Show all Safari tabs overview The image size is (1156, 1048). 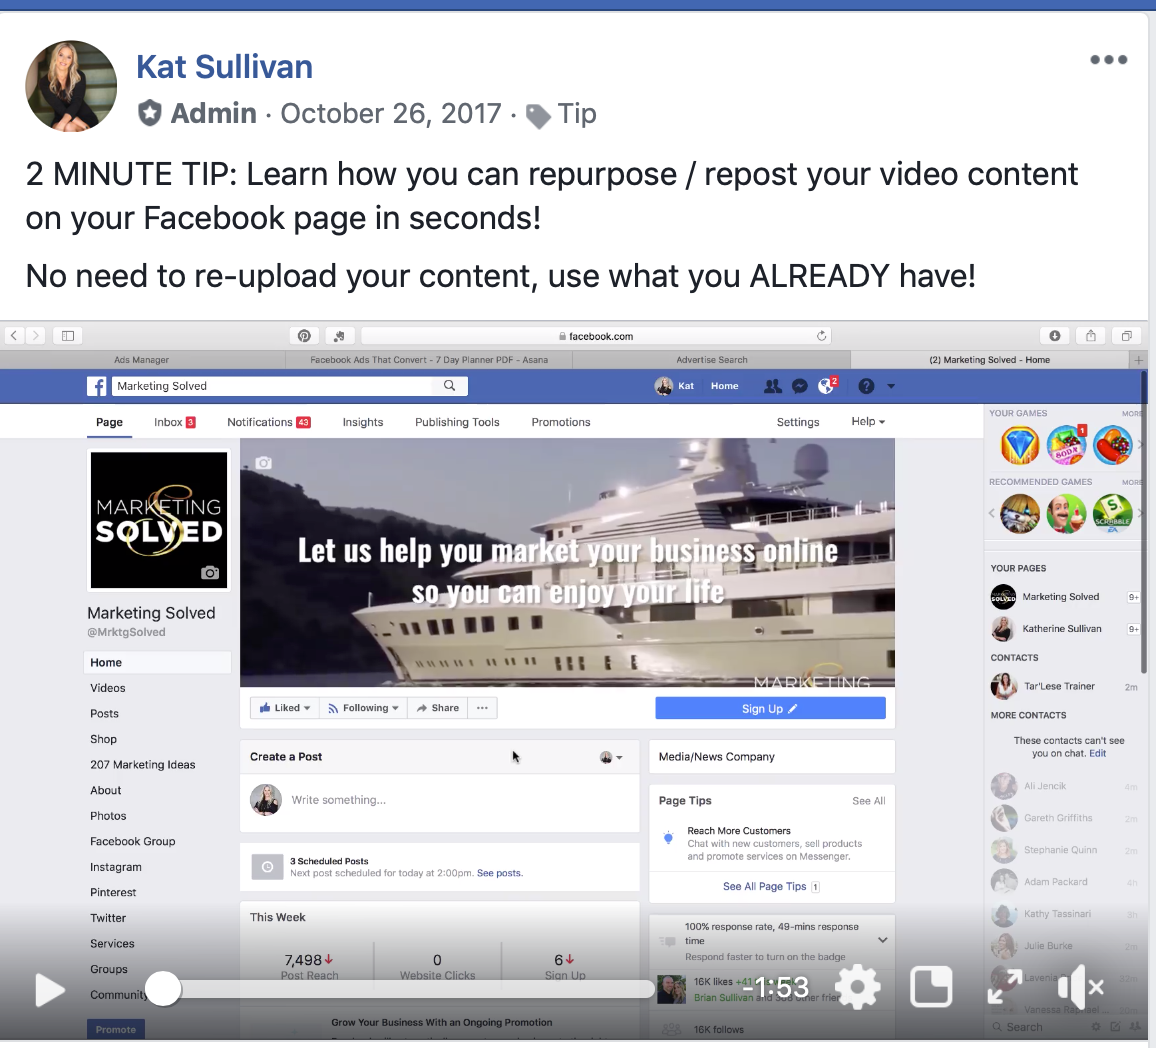point(1127,336)
